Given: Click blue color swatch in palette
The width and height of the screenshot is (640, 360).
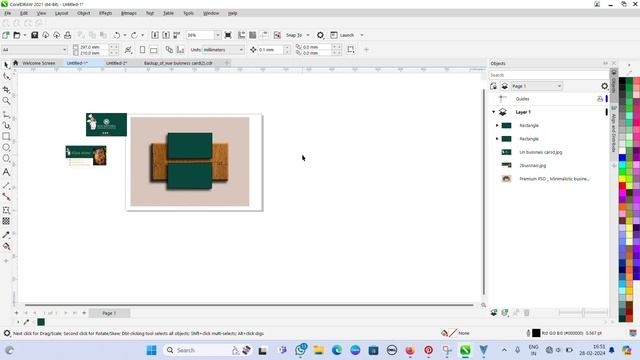Looking at the screenshot, I should coord(622,158).
